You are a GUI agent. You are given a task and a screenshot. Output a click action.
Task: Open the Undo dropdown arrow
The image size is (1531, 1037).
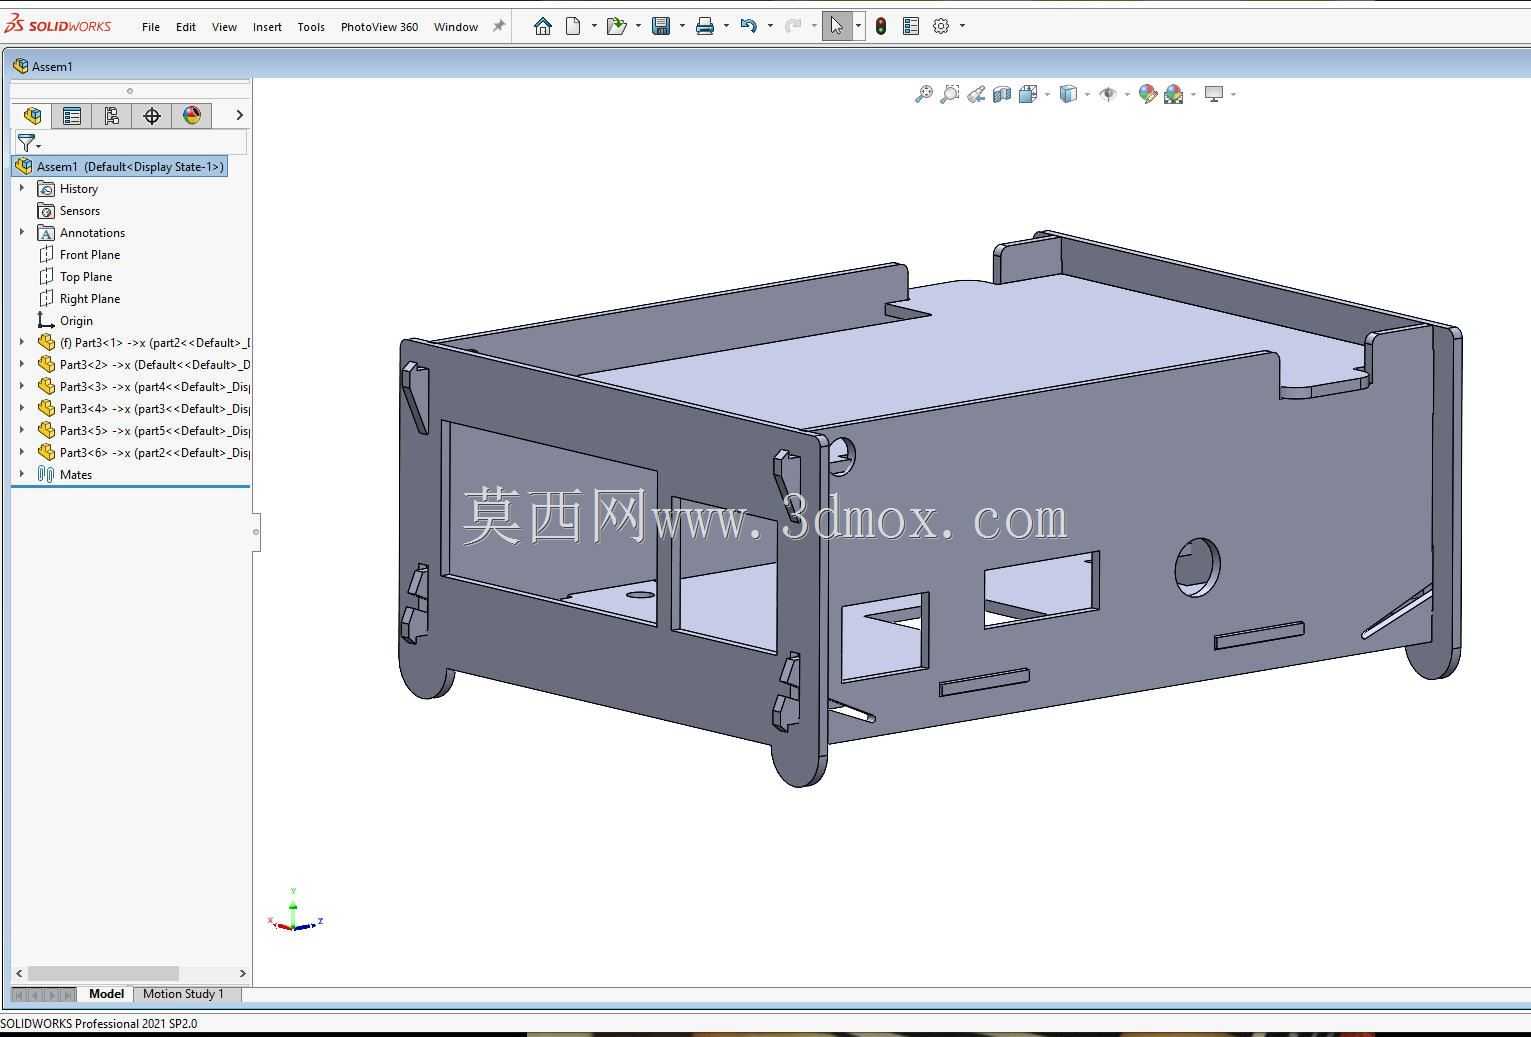click(x=770, y=26)
